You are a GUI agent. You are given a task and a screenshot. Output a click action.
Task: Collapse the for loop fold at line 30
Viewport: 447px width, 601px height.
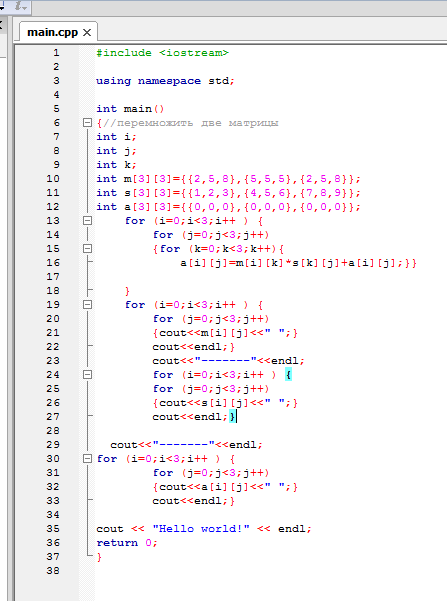(x=87, y=459)
